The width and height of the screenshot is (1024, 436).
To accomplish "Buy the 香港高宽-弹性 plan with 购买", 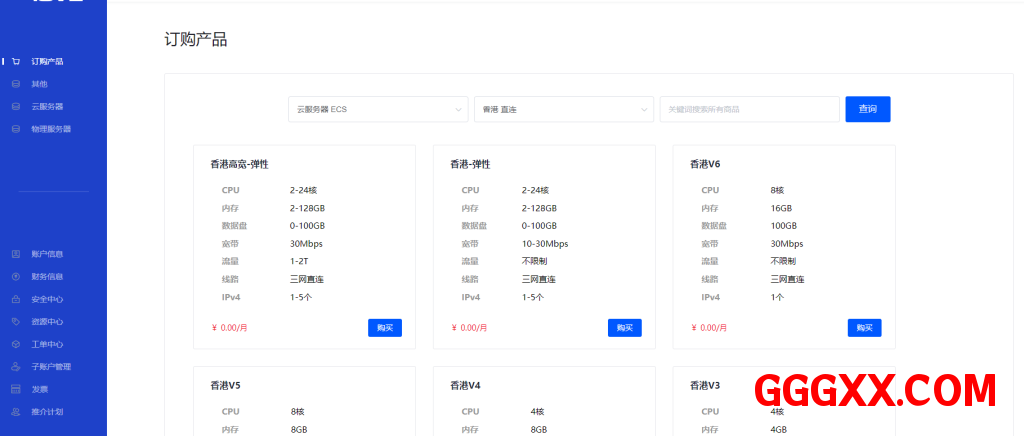I will [x=384, y=328].
